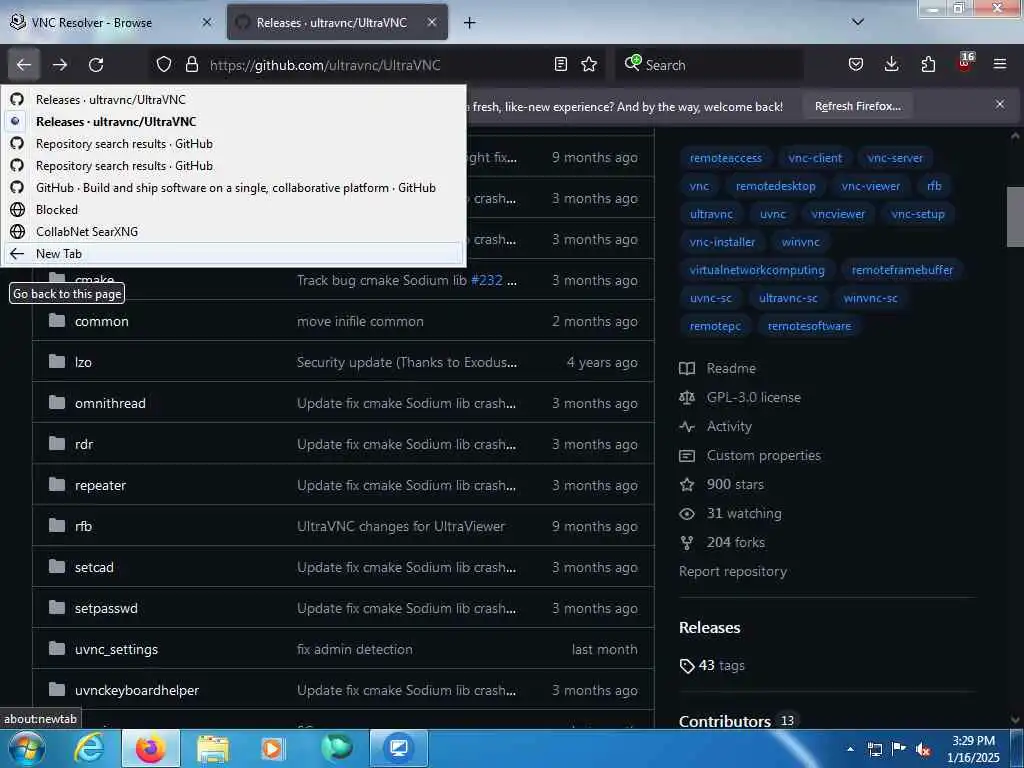Click the browser Back arrow button

click(24, 65)
